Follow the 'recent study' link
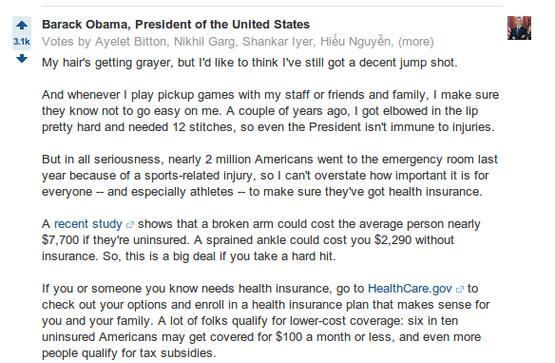This screenshot has width=555, height=363. pyautogui.click(x=88, y=224)
